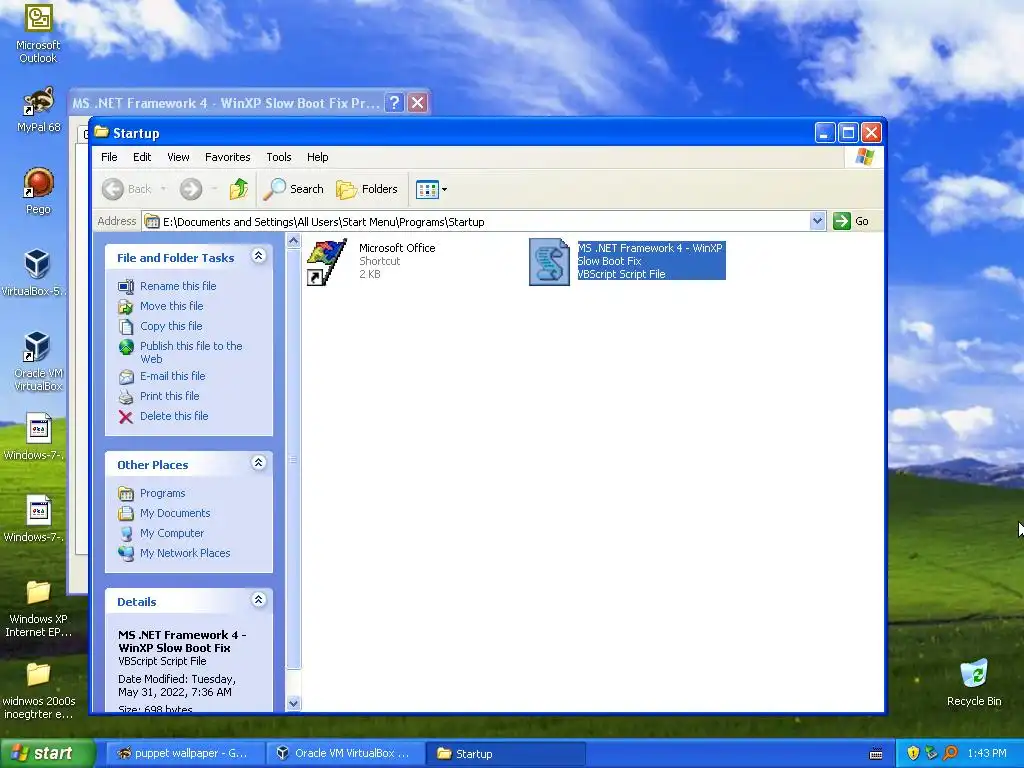Click Print this file
Image resolution: width=1024 pixels, height=768 pixels.
point(159,396)
